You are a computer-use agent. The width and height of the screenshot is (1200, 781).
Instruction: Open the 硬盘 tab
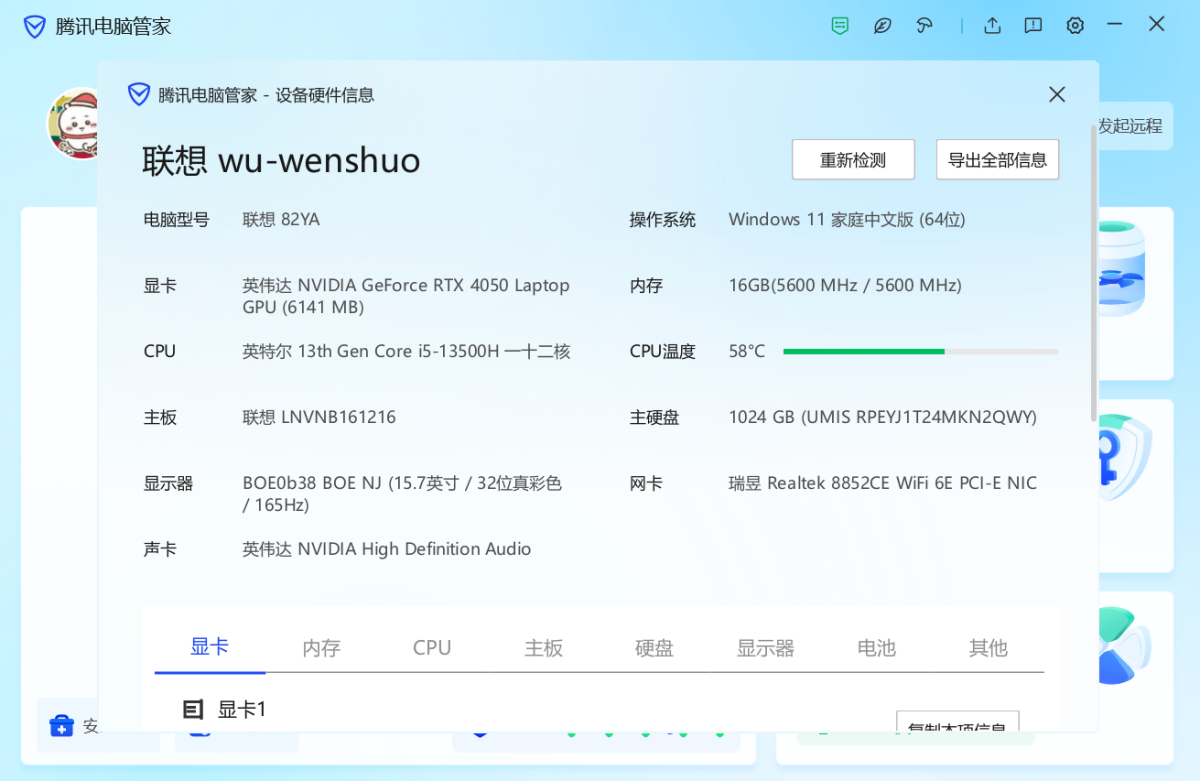(654, 648)
